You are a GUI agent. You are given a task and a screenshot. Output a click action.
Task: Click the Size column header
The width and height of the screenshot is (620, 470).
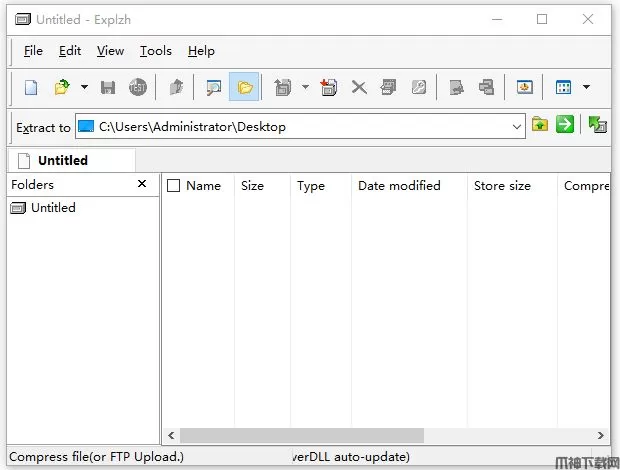pos(253,186)
